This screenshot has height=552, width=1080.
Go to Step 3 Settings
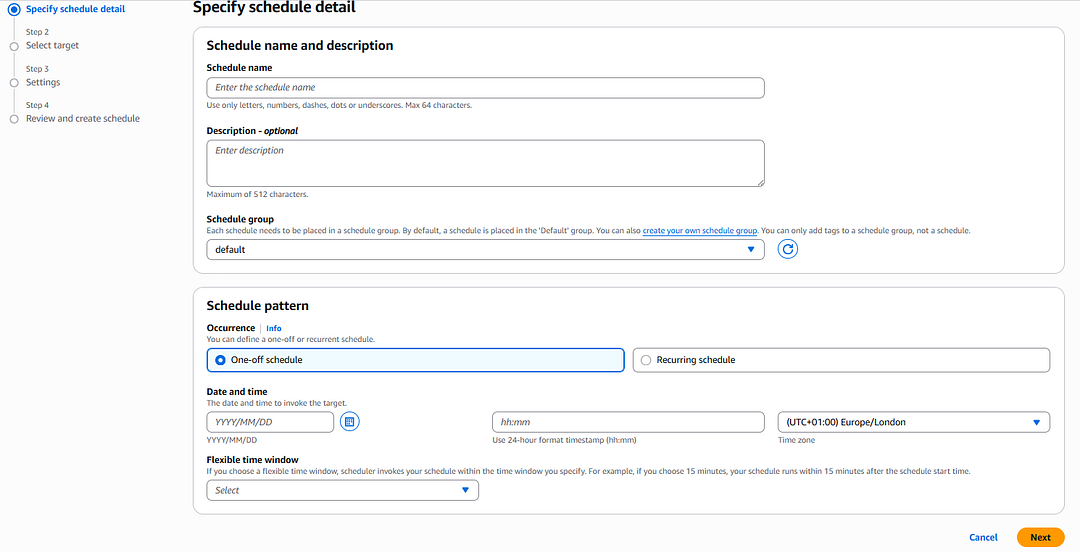click(x=43, y=82)
